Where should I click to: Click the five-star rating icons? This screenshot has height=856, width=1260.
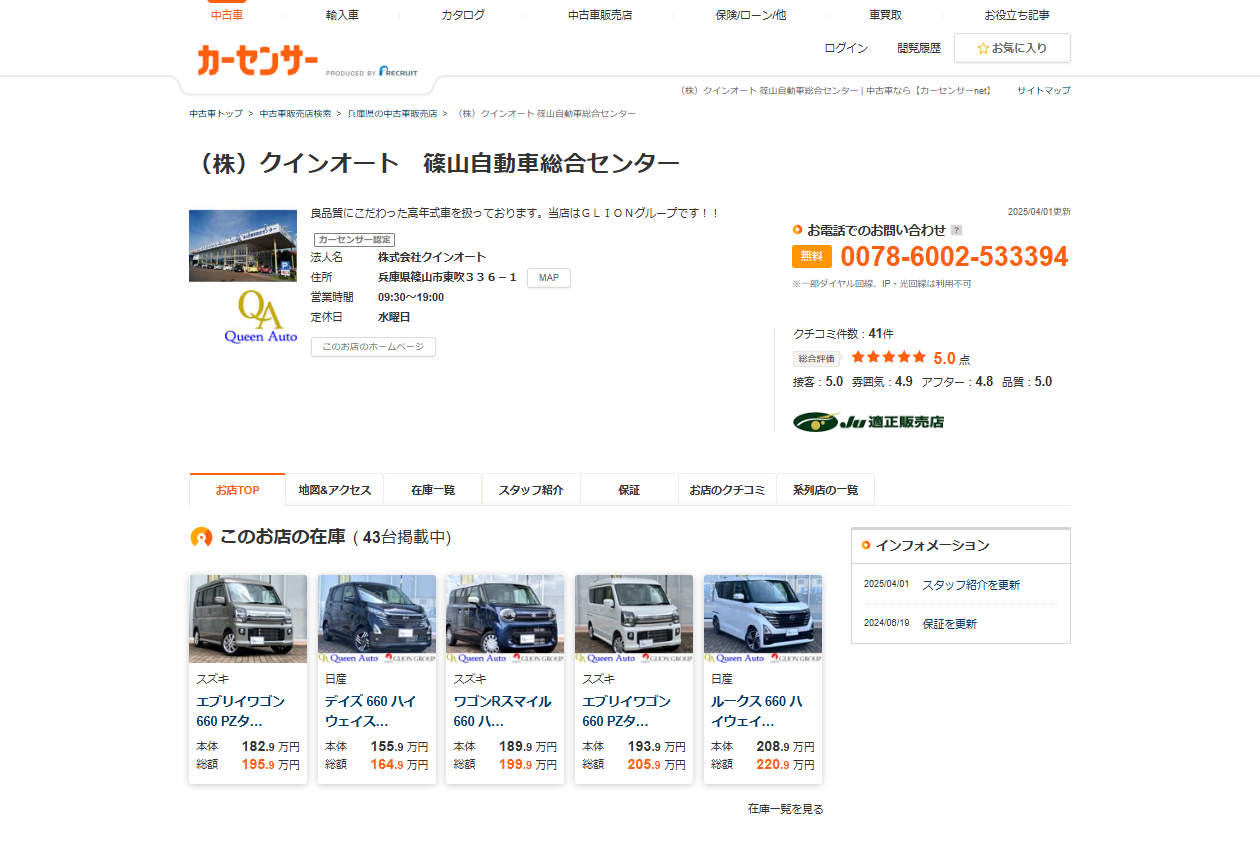pos(889,357)
